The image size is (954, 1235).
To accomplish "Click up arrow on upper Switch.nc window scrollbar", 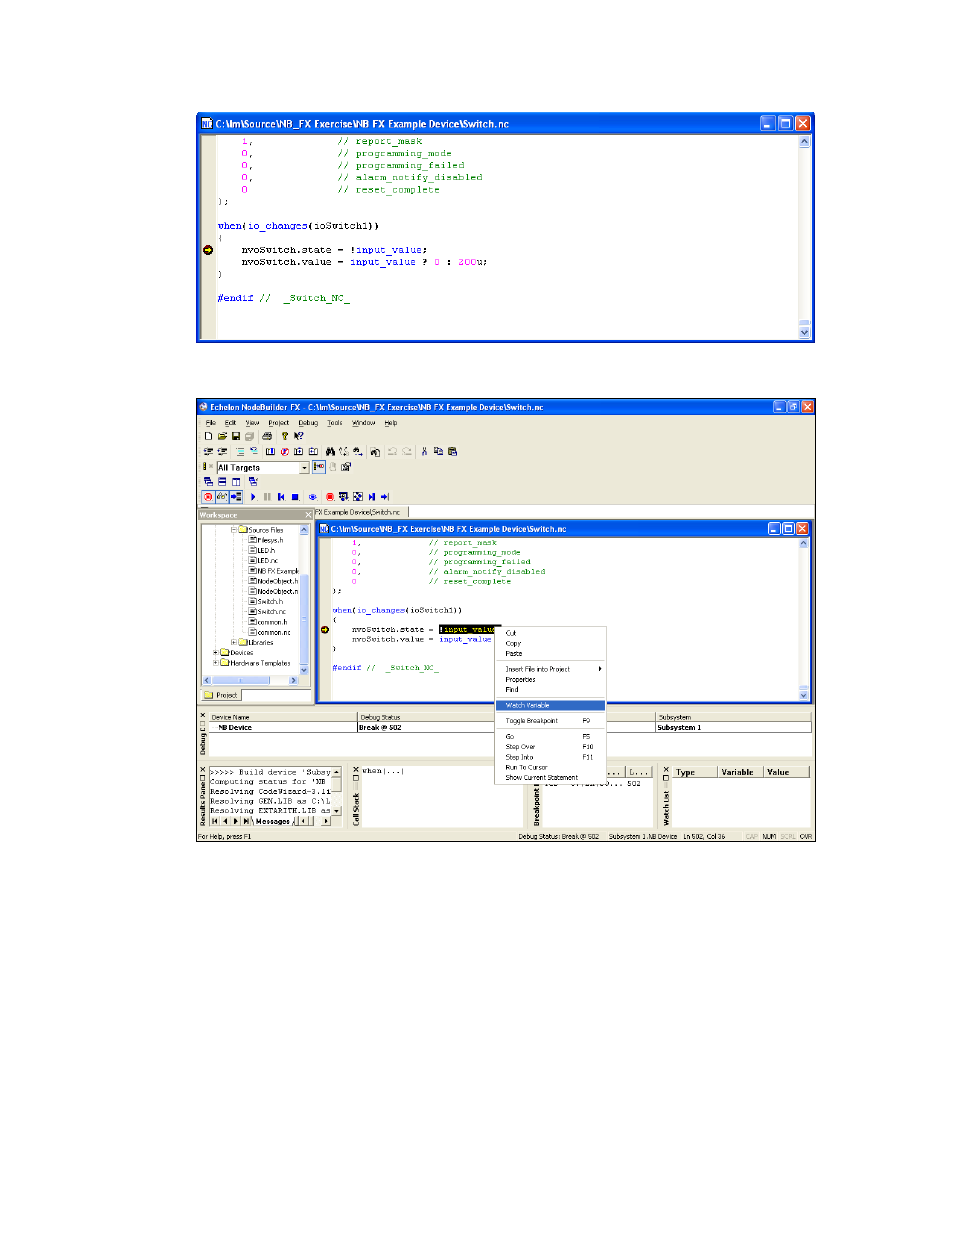I will tap(805, 142).
